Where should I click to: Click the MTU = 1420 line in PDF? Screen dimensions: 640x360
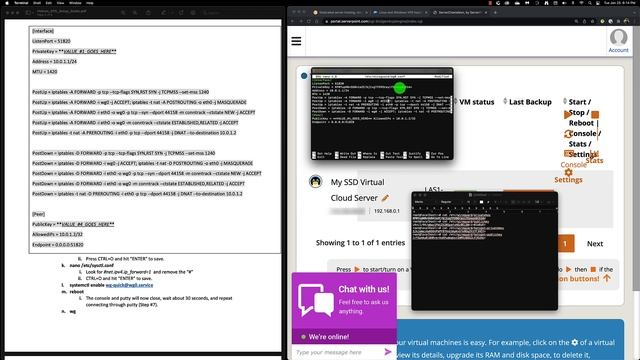coord(44,71)
